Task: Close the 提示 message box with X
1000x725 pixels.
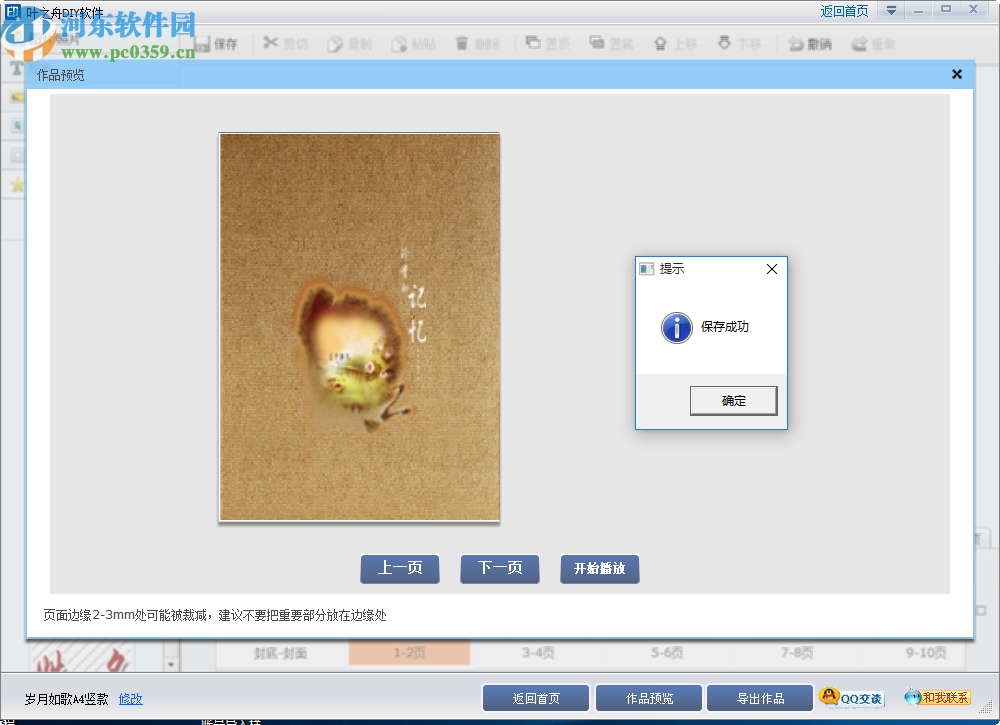Action: click(x=772, y=269)
